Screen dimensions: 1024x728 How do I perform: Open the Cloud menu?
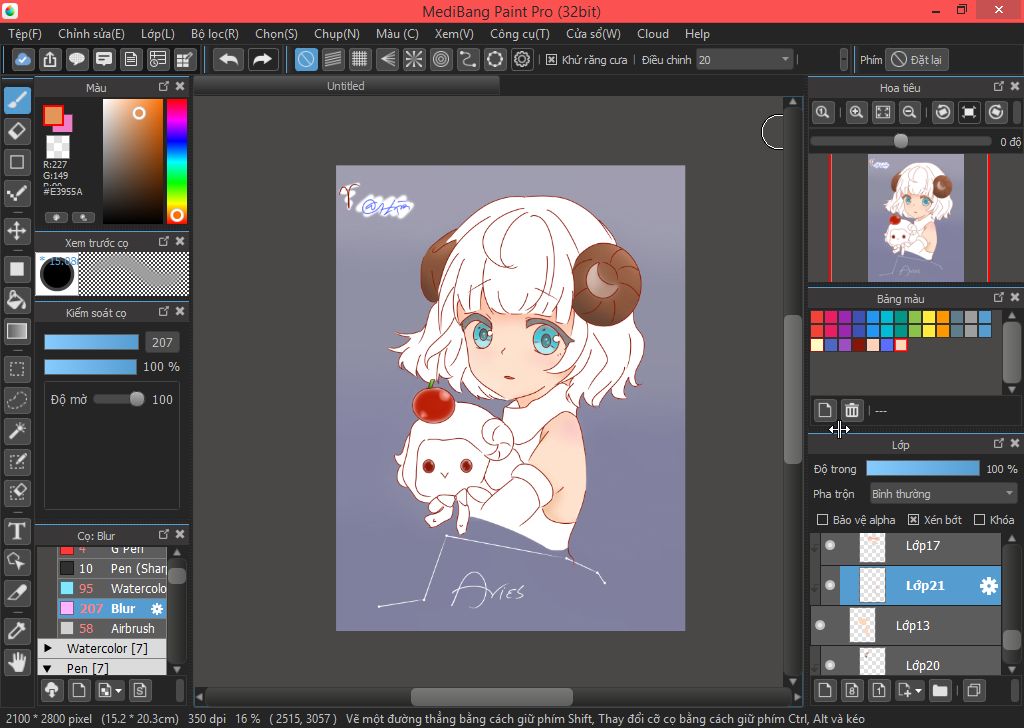[652, 34]
